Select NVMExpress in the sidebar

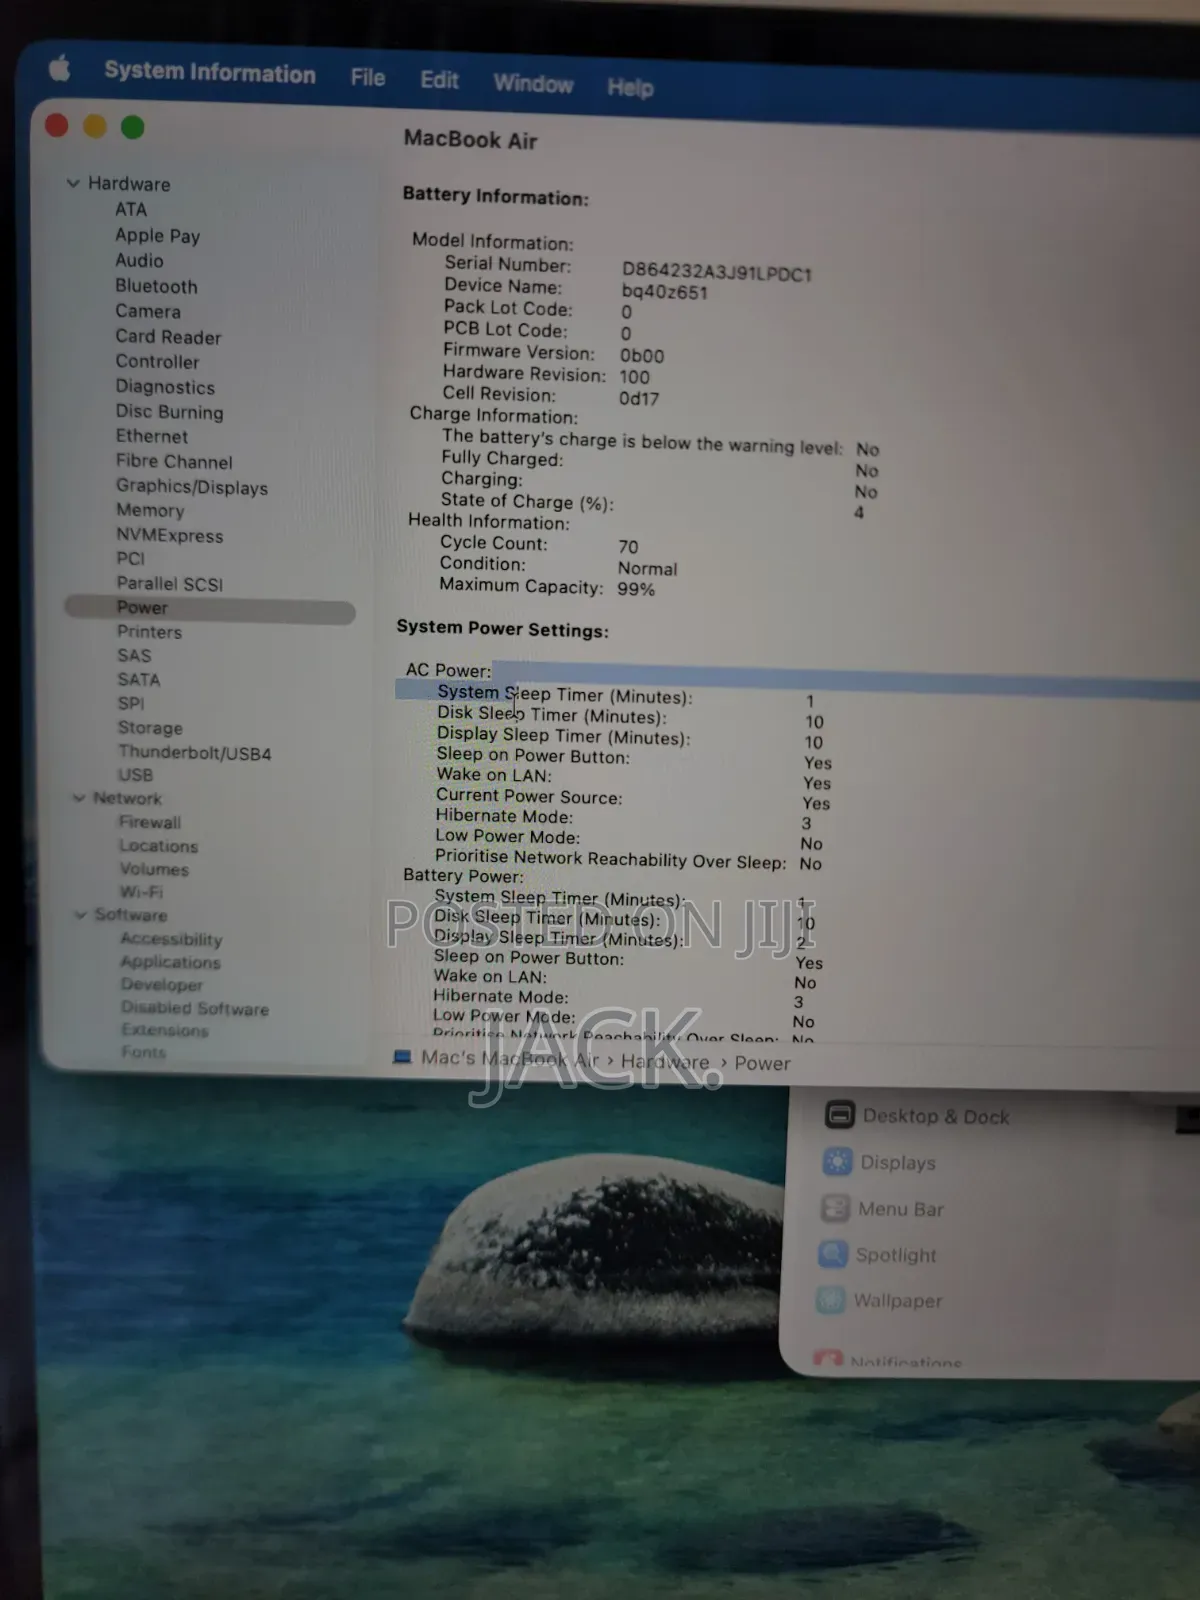[170, 535]
